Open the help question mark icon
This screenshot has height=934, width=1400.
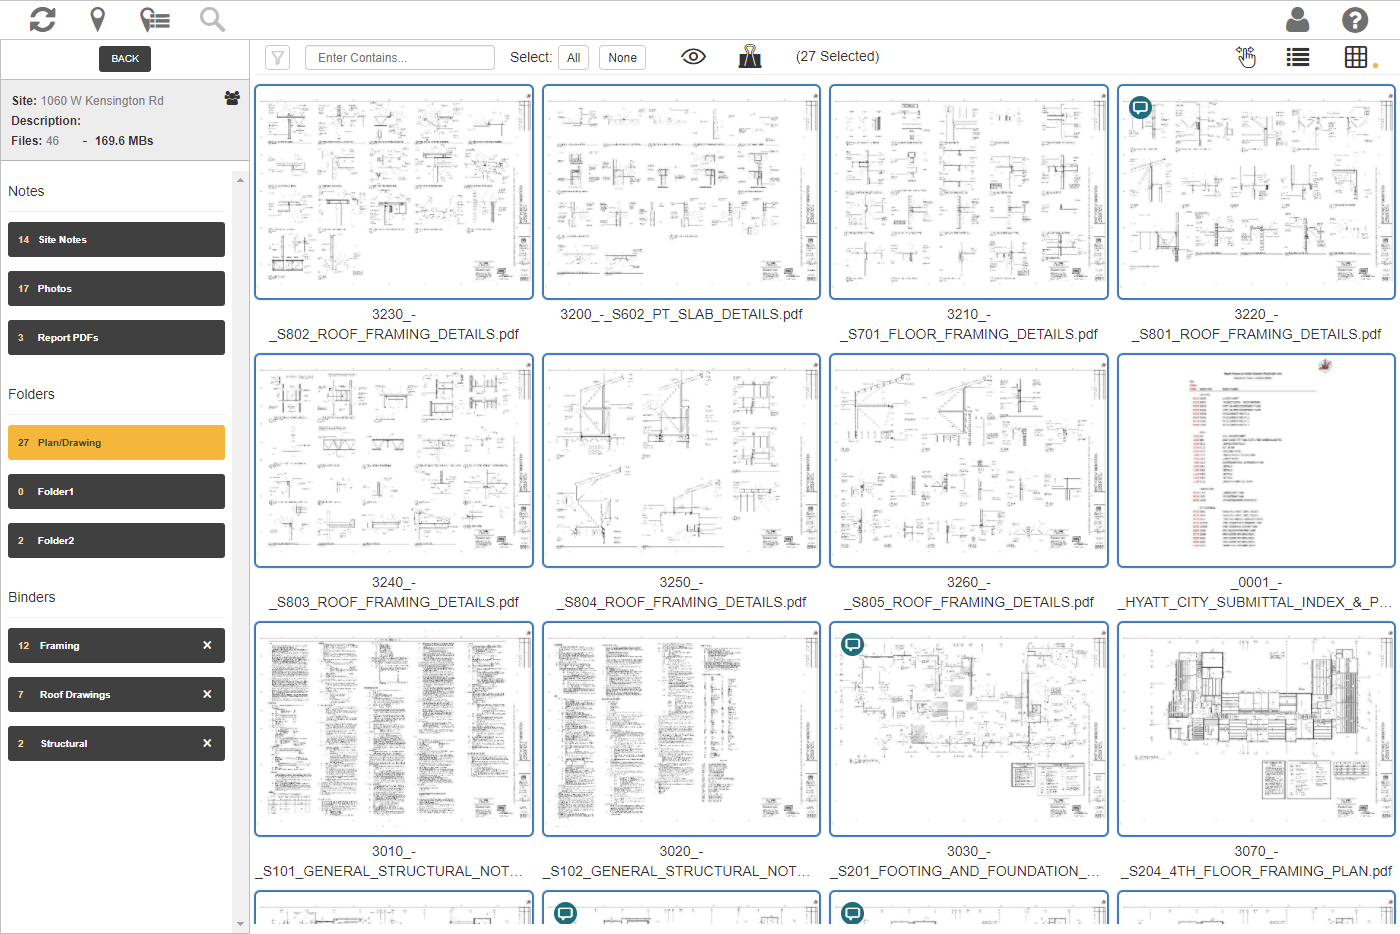point(1354,19)
